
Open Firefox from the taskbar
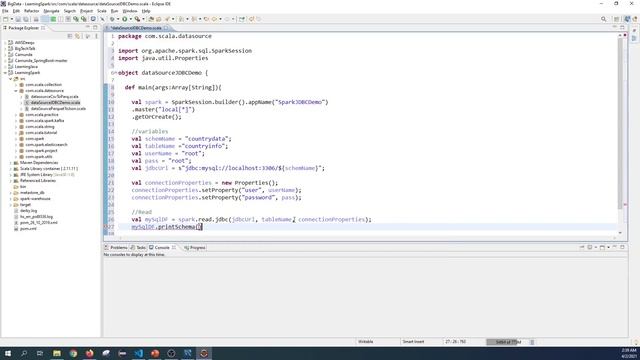coord(89,353)
